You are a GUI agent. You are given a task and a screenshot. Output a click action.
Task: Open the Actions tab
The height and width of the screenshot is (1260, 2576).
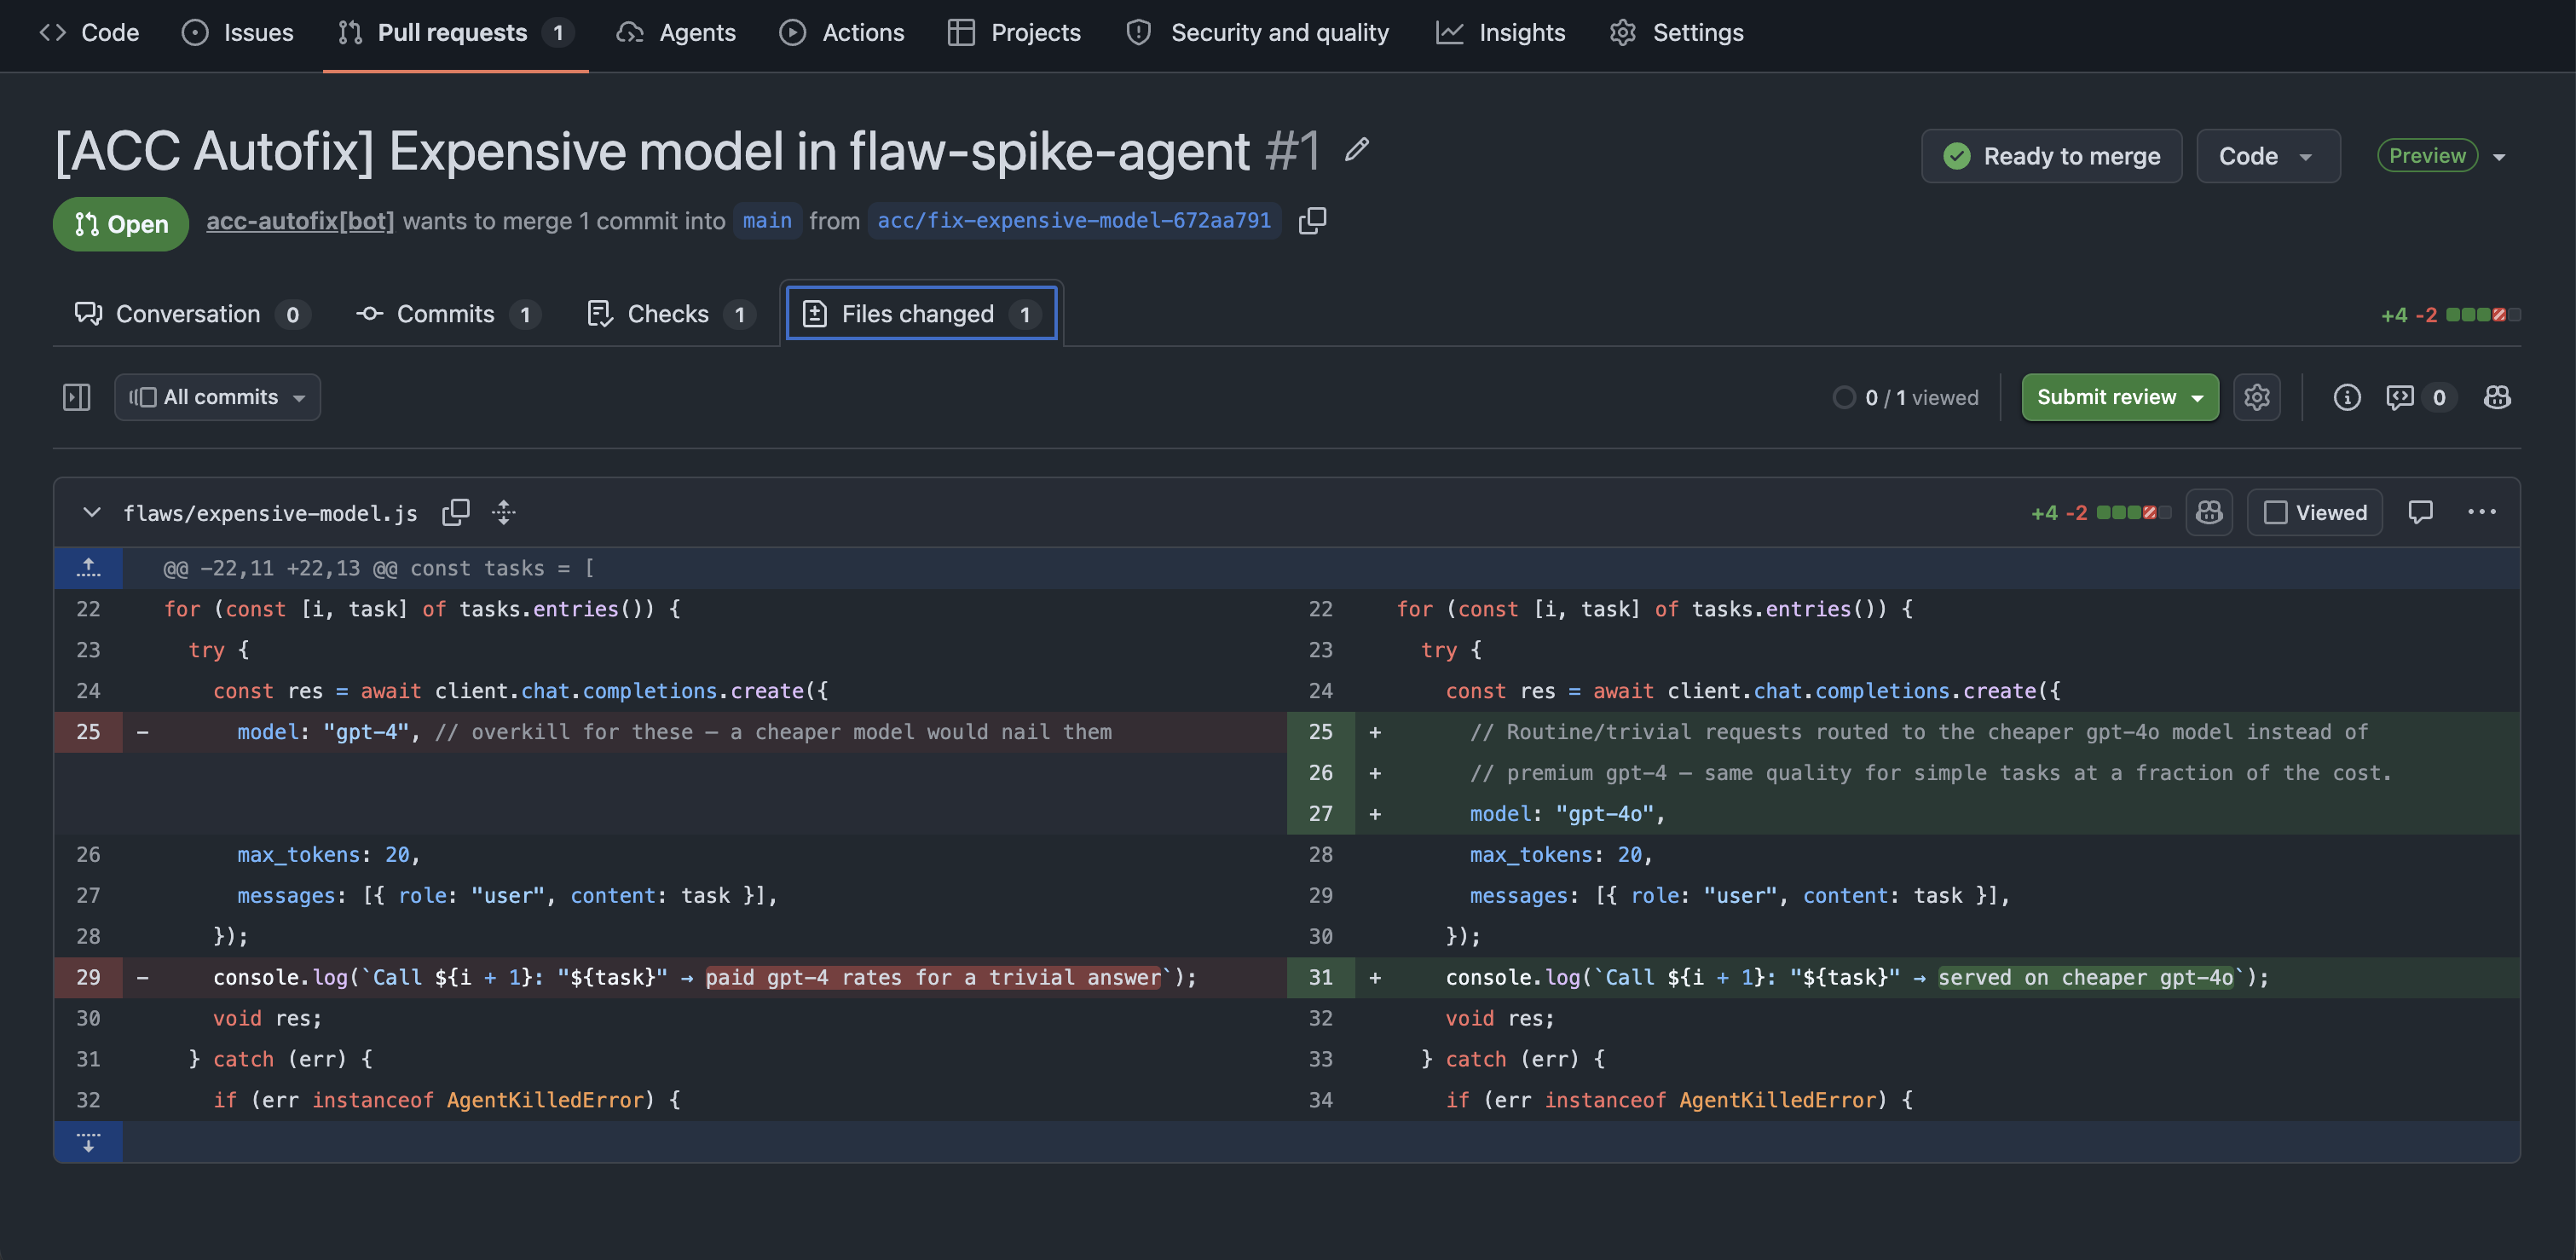click(x=841, y=32)
